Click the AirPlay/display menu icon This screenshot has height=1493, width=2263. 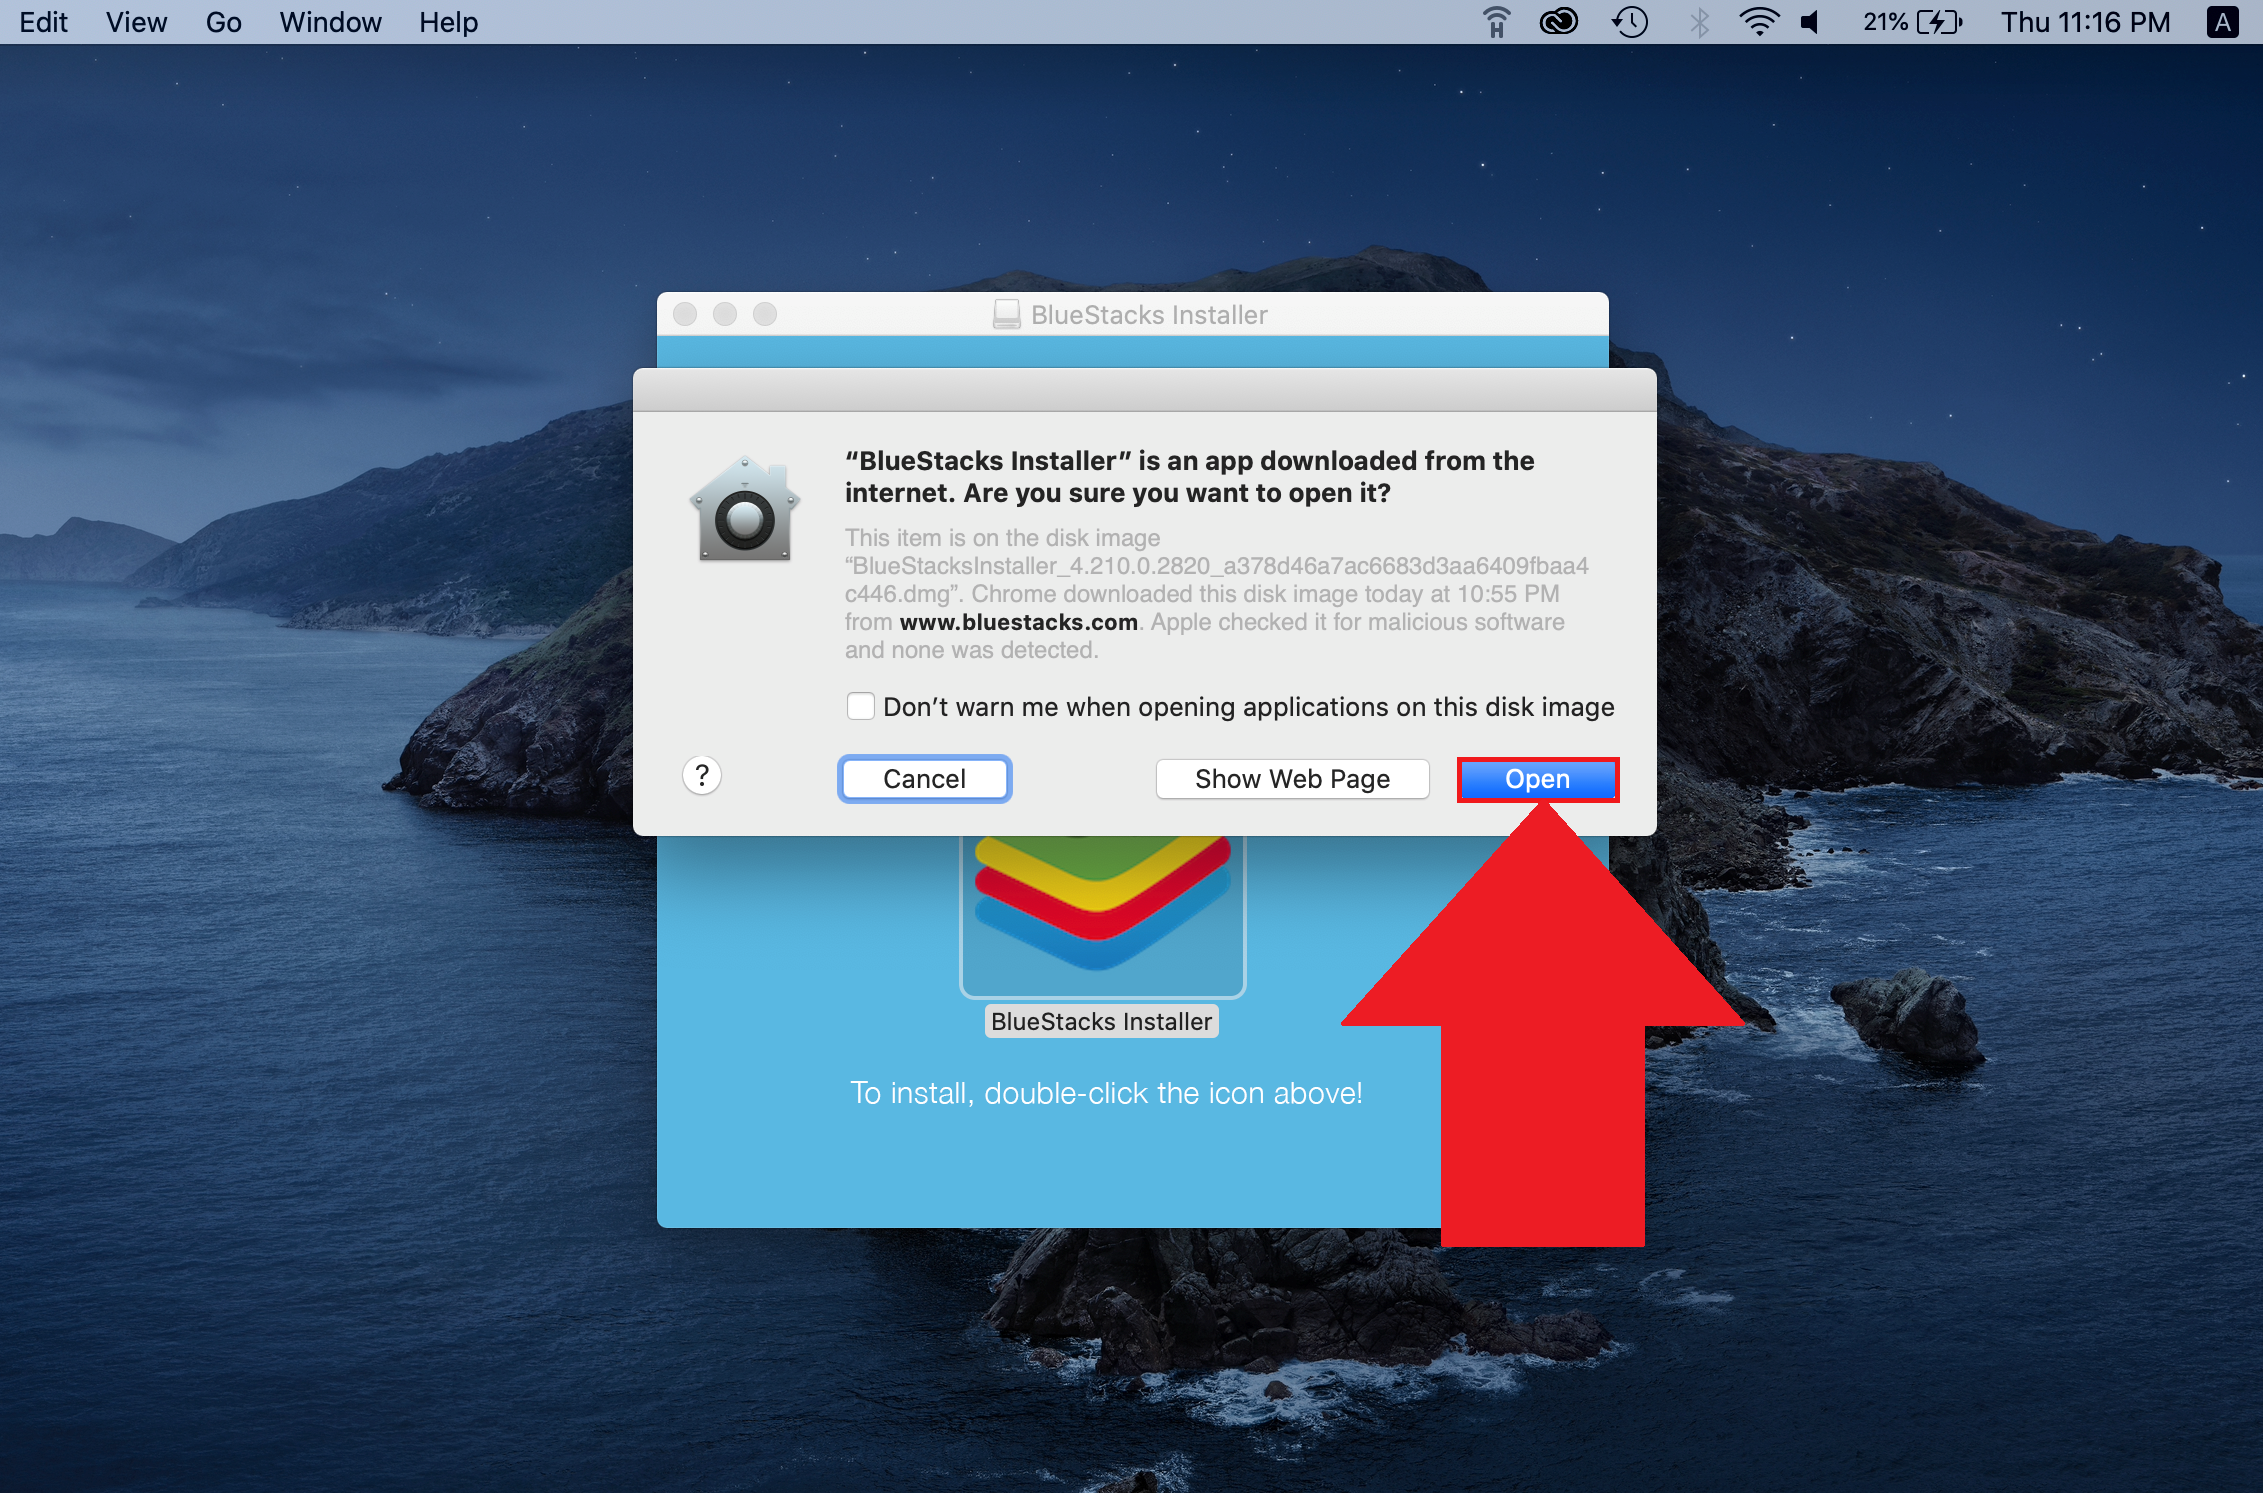pos(1495,20)
